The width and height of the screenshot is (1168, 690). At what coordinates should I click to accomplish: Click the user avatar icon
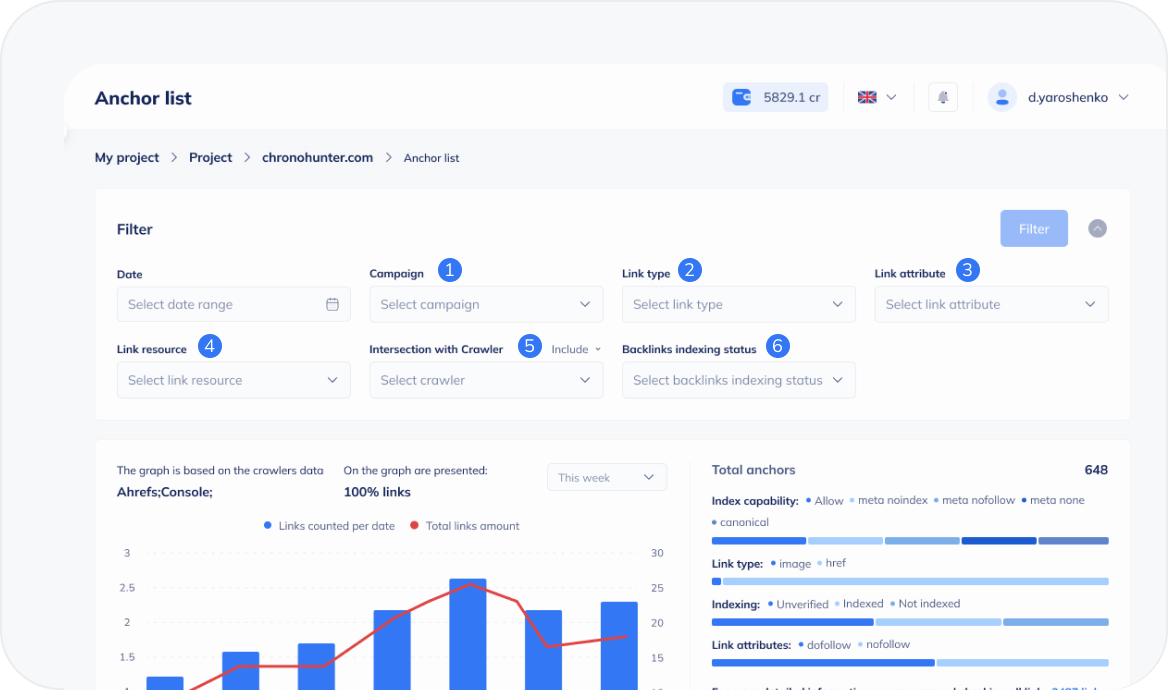(1001, 97)
